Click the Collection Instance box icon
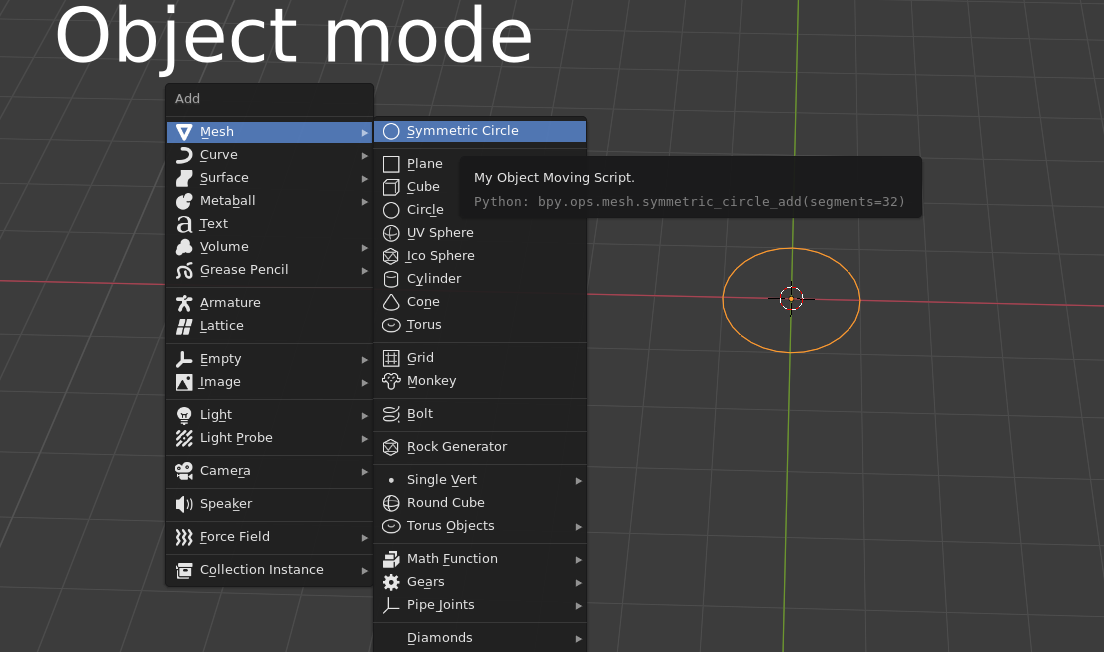This screenshot has width=1104, height=652. tap(184, 570)
